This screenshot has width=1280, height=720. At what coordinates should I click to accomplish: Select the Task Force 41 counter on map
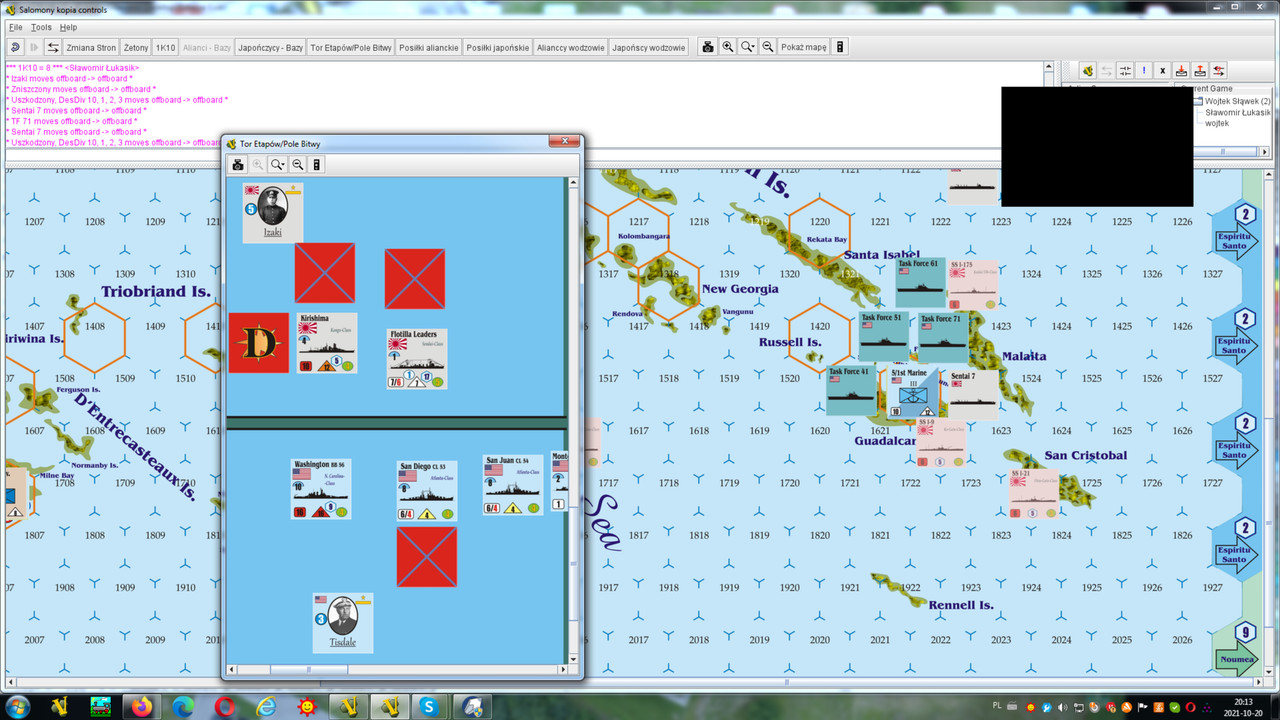coord(850,390)
